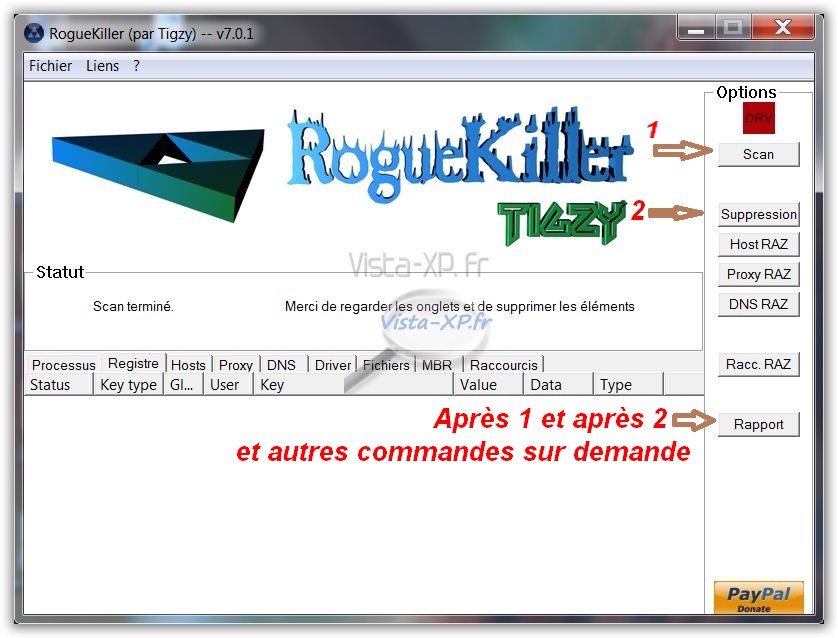Switch to the Processus tab
838x638 pixels.
point(63,365)
